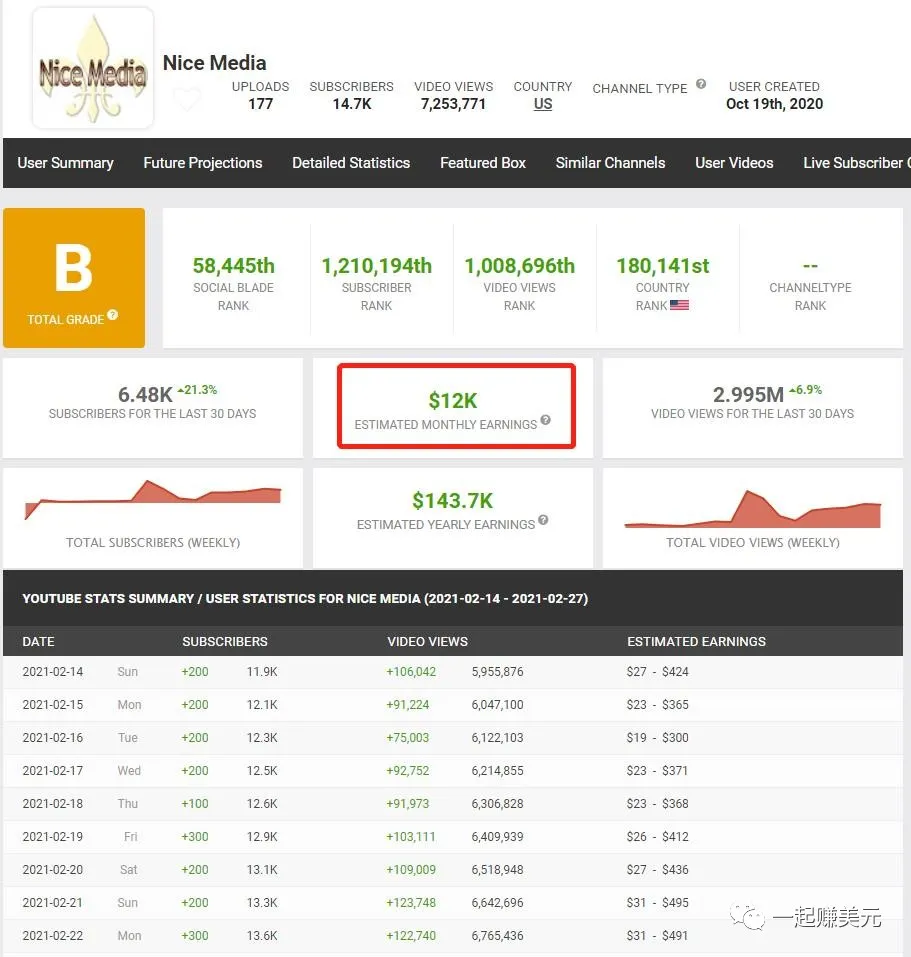The height and width of the screenshot is (957, 911).
Task: Click the Subscribers column header
Action: (225, 641)
